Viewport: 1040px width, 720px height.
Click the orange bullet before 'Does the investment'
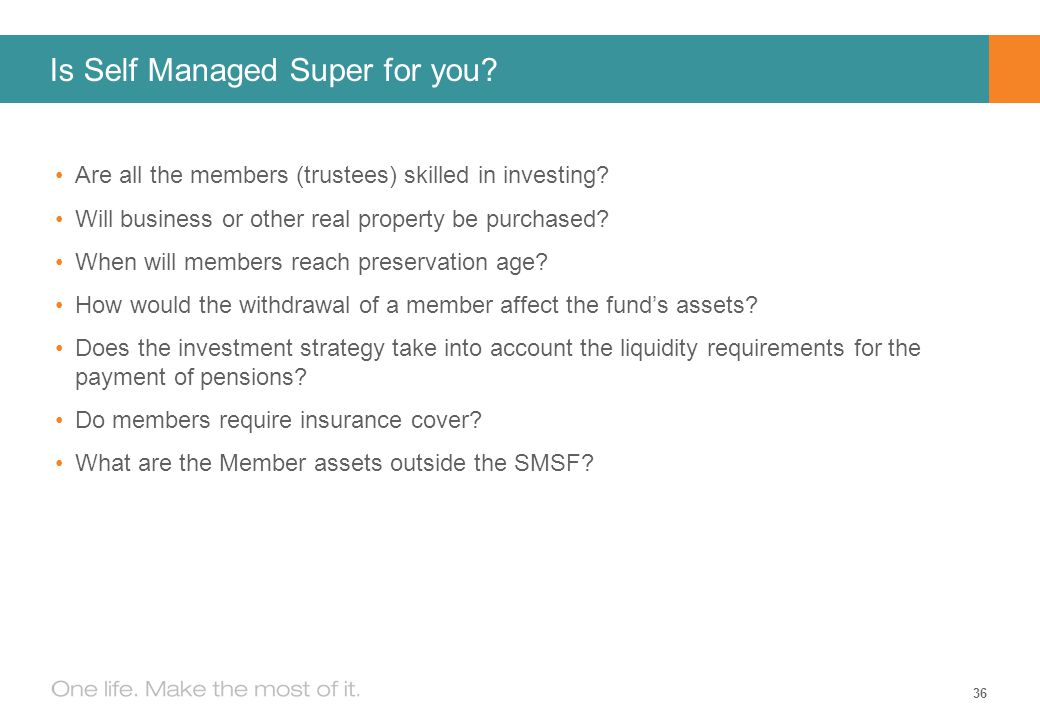pos(60,348)
